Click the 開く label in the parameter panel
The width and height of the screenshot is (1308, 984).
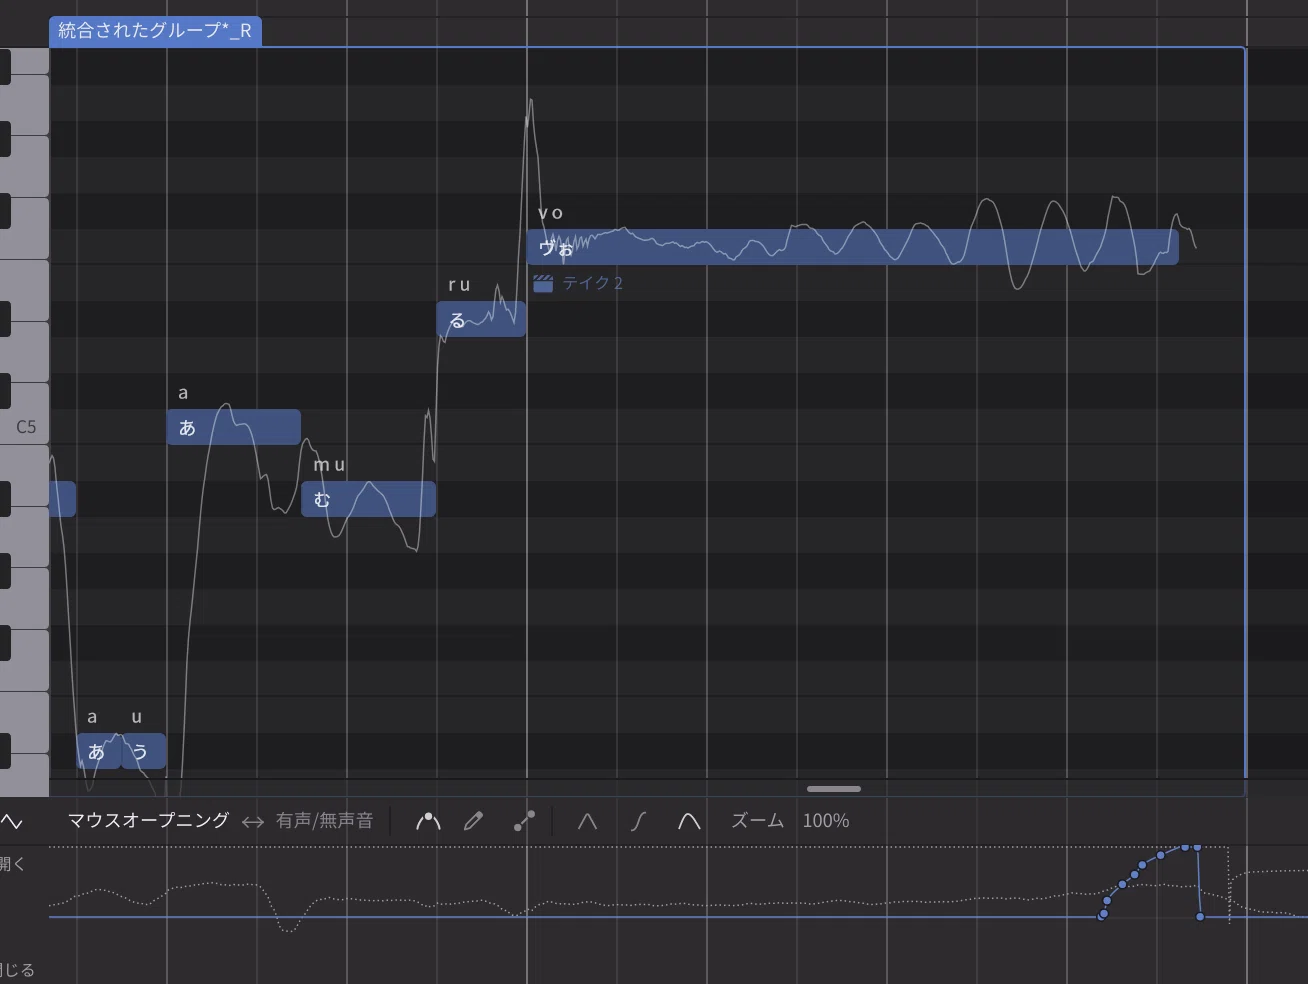click(x=13, y=864)
